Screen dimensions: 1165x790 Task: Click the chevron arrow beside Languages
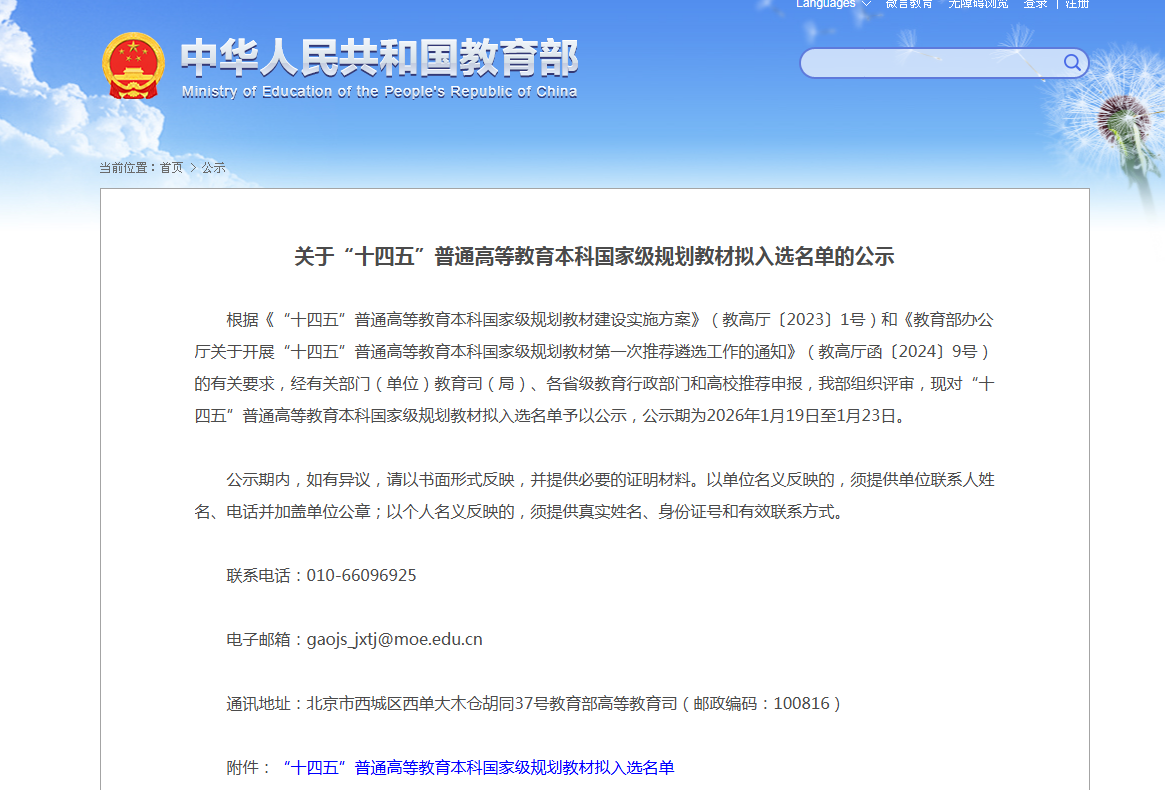866,4
